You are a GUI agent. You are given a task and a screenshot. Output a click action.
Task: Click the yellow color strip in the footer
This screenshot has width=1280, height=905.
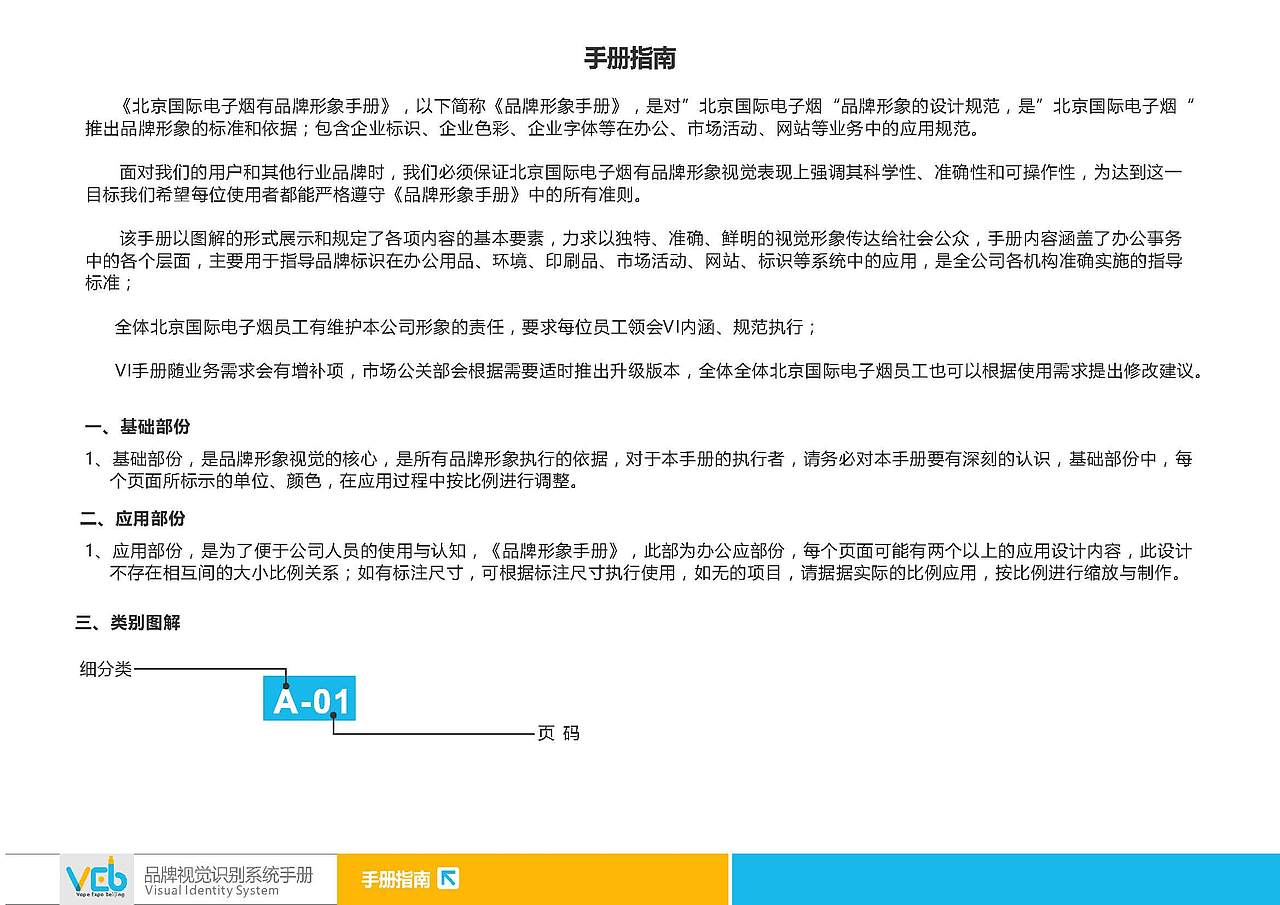530,878
